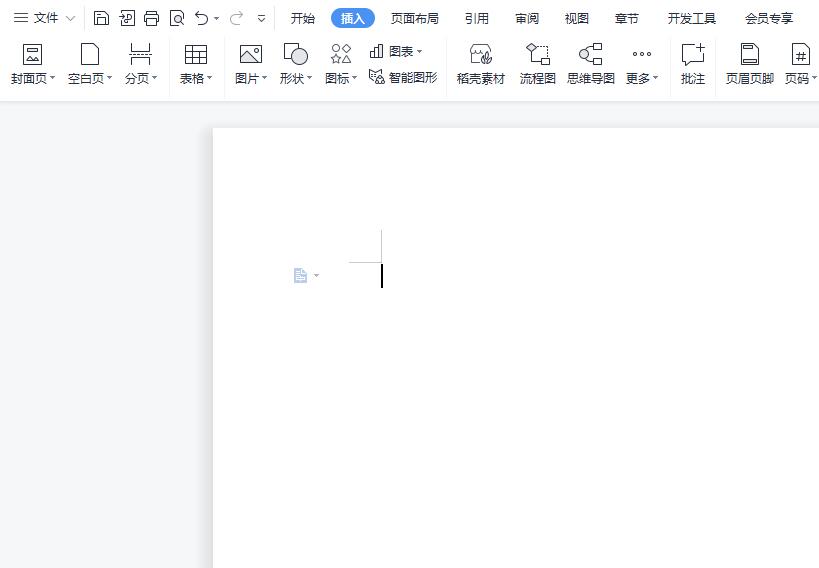Click the 表格 table icon

click(x=196, y=54)
